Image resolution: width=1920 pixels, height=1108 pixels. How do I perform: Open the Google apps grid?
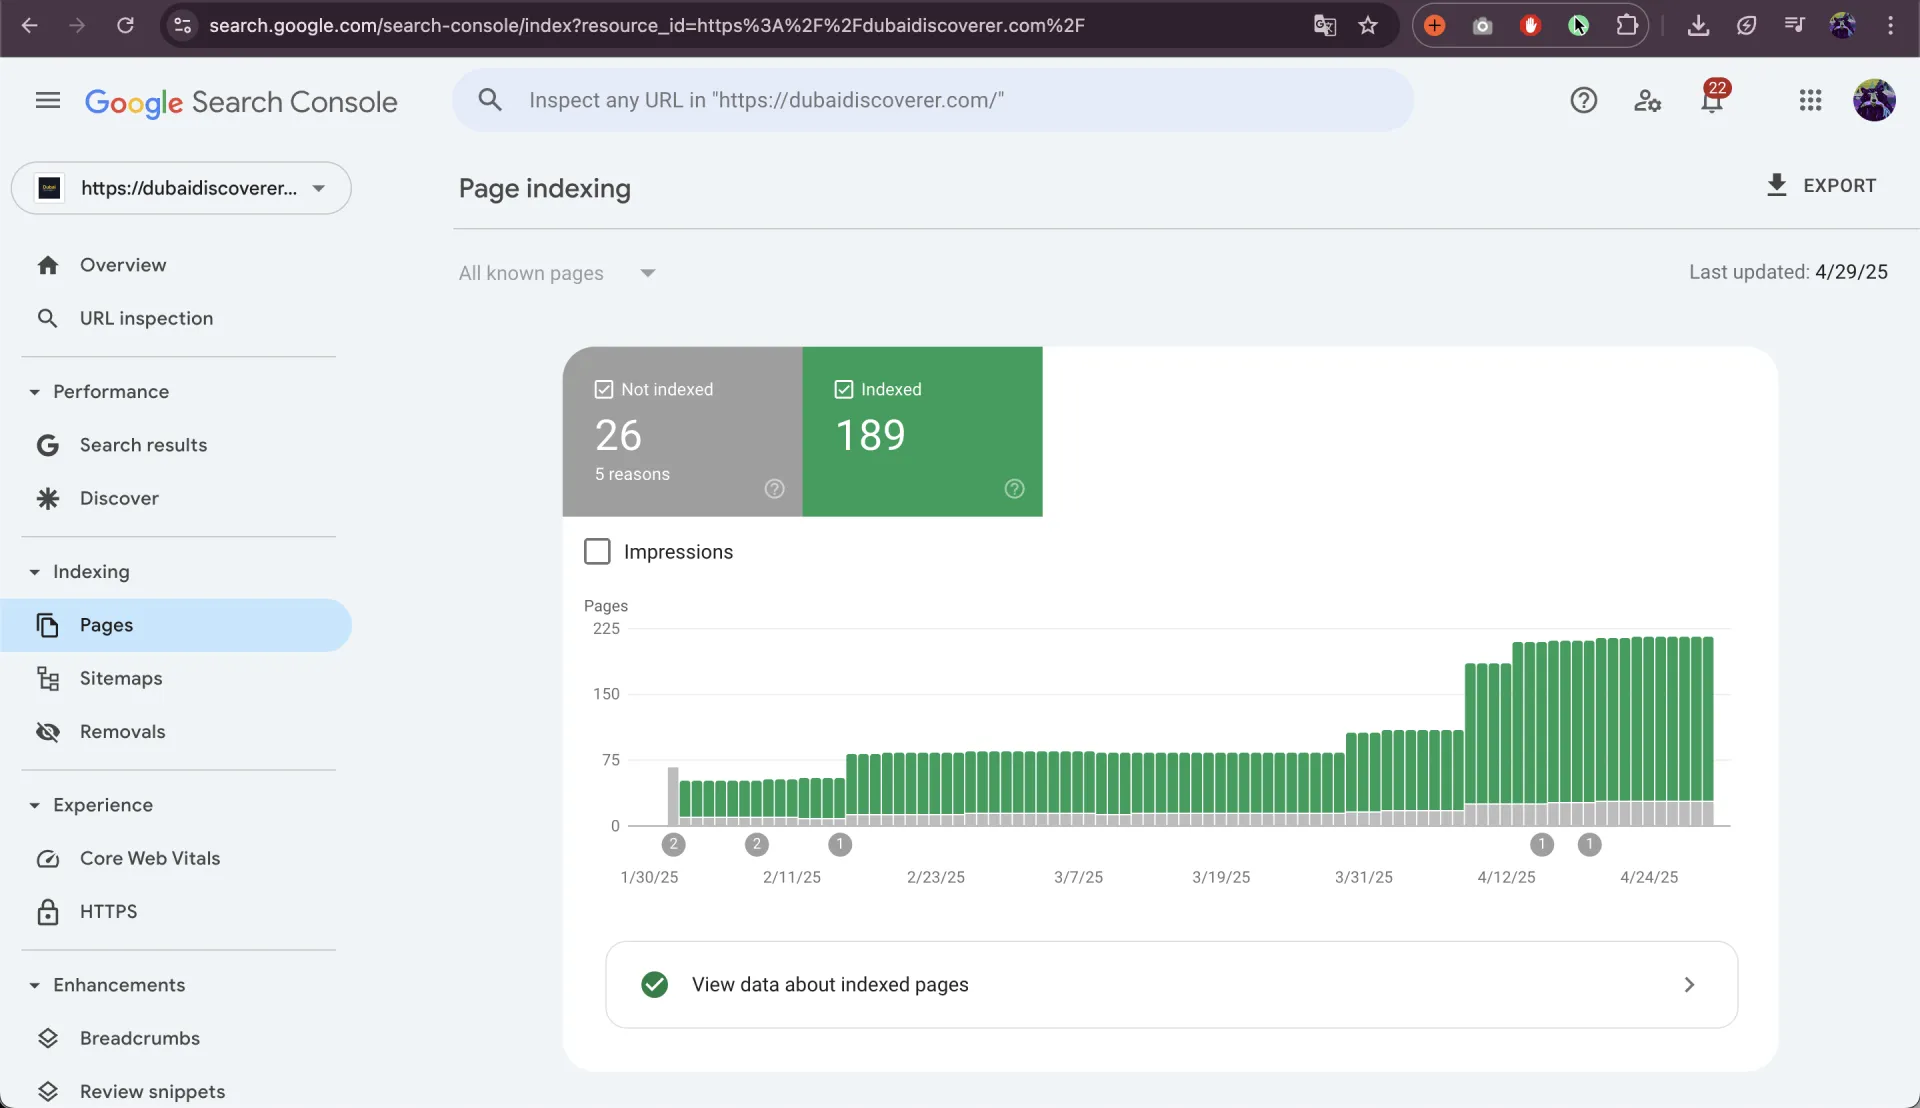coord(1810,100)
